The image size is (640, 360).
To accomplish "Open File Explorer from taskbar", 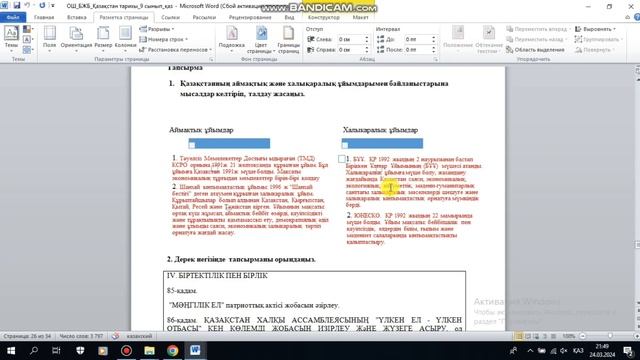I will pyautogui.click(x=149, y=351).
